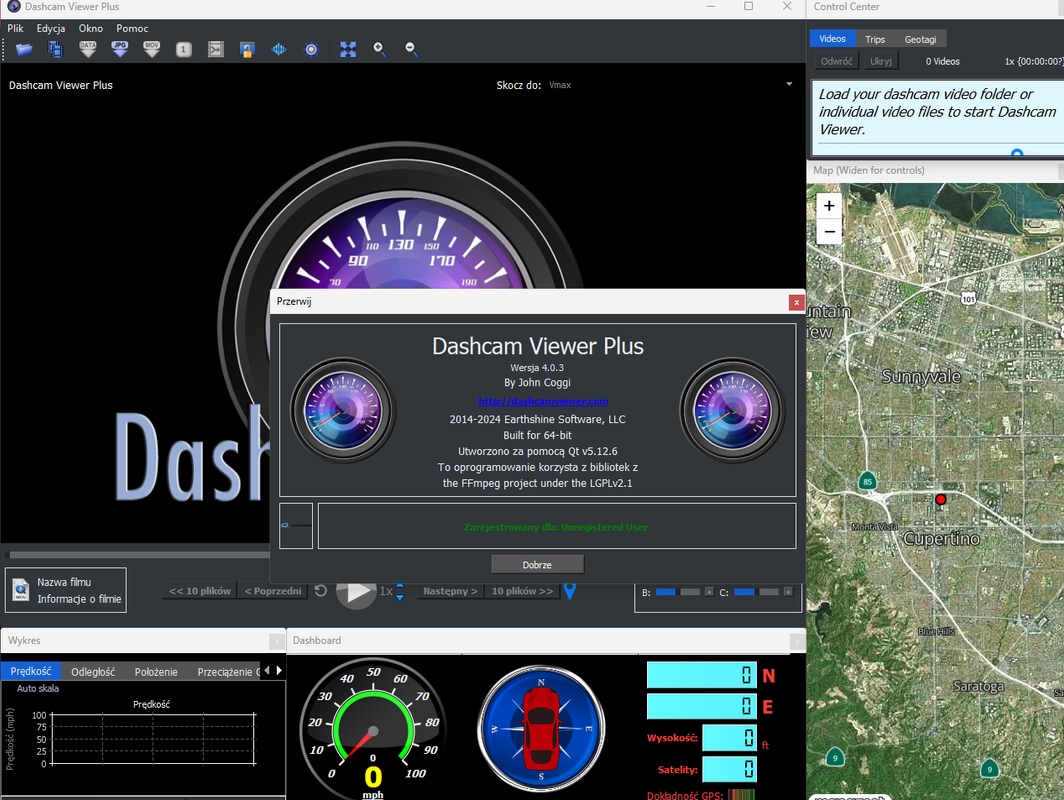The image size is (1064, 800).
Task: Open the Skocz do Vmax dropdown
Action: (x=671, y=85)
